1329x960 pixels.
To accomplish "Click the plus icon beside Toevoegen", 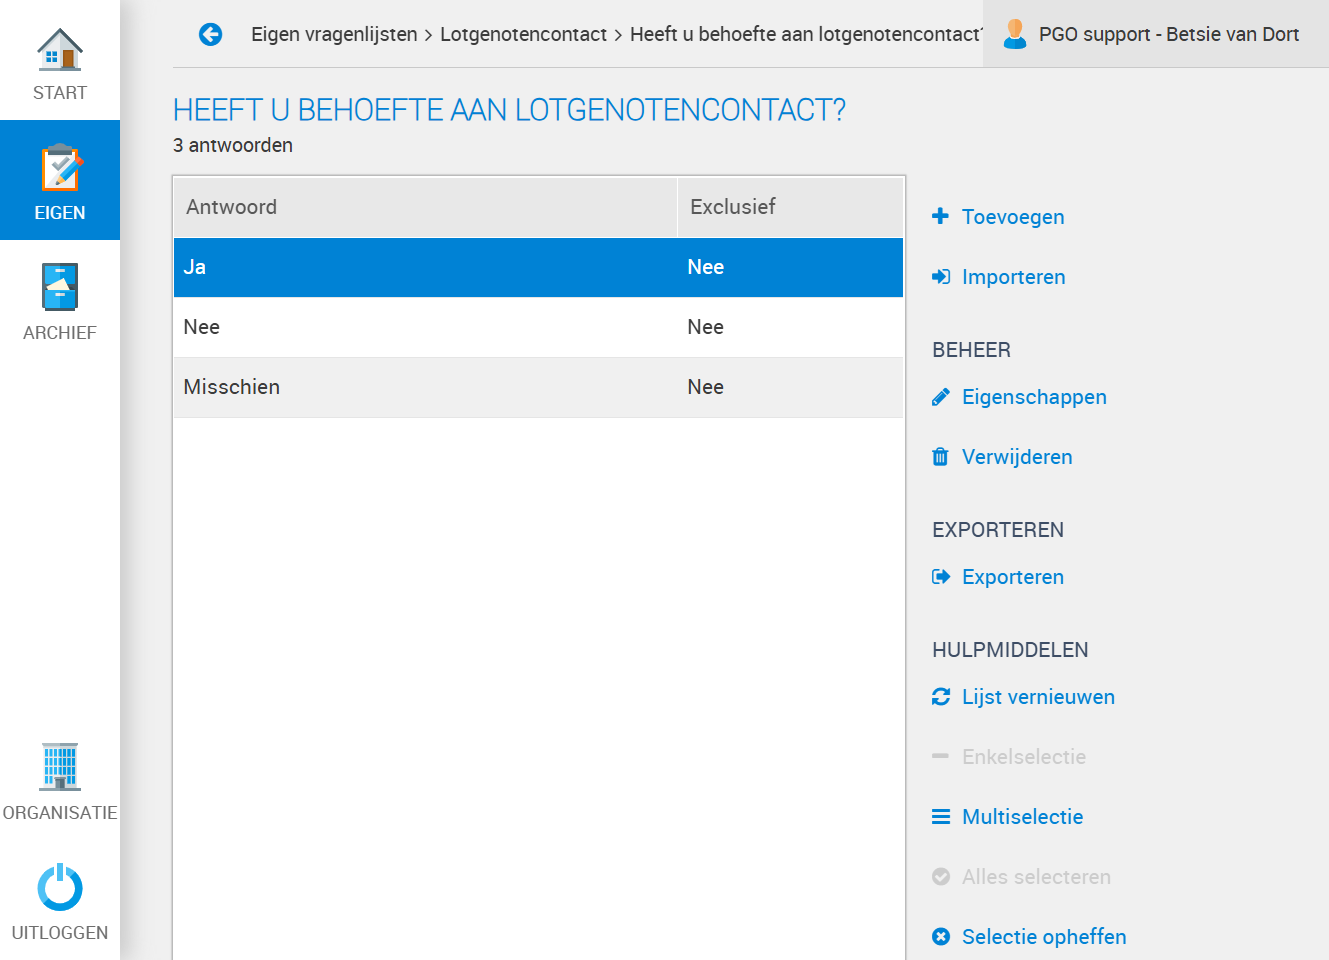I will click(940, 216).
